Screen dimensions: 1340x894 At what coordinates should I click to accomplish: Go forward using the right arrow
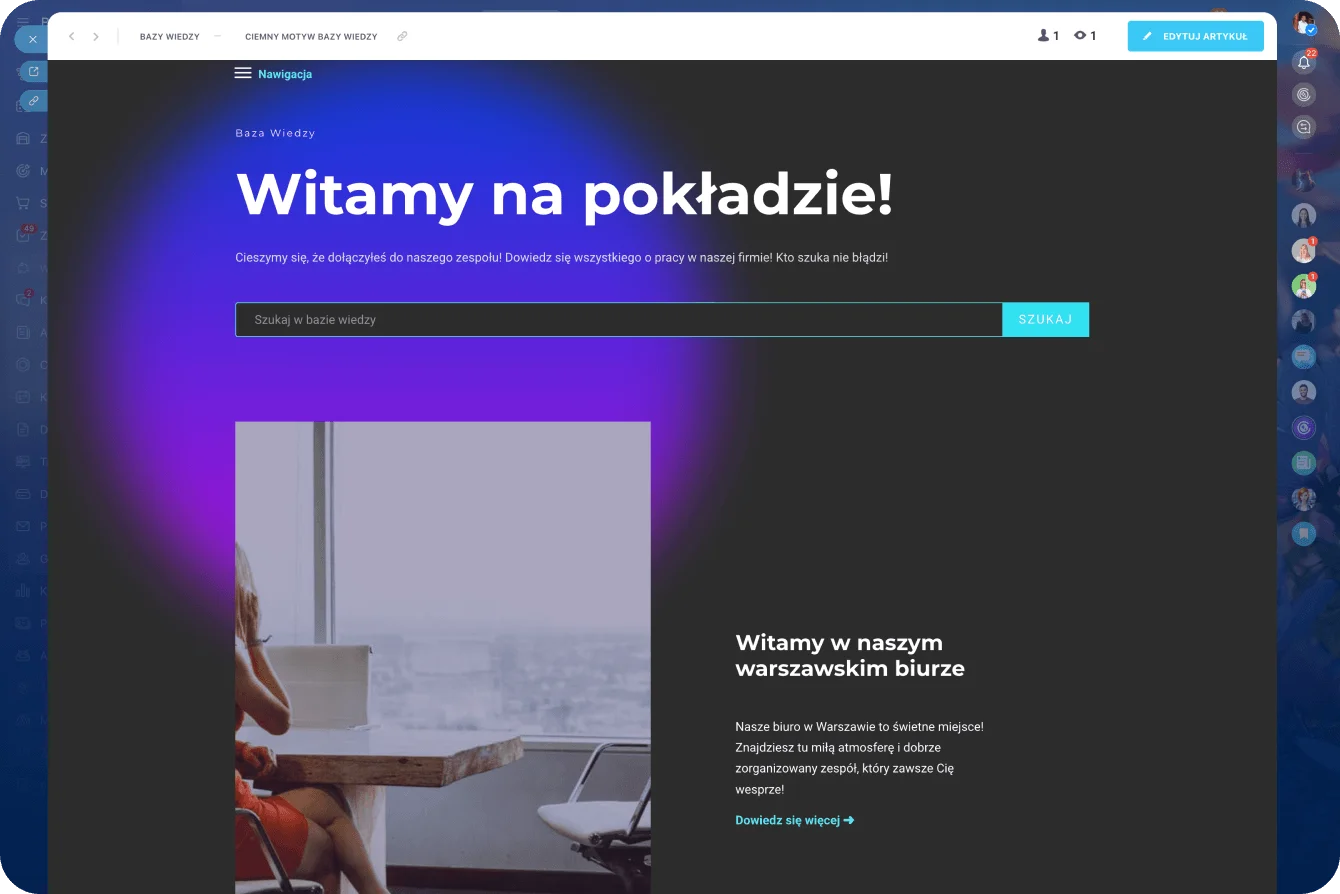(x=96, y=36)
